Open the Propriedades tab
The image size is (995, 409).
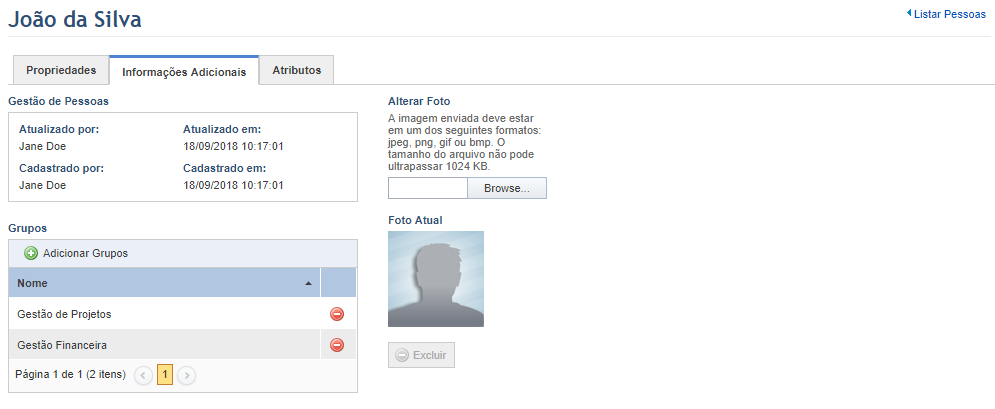(x=61, y=70)
